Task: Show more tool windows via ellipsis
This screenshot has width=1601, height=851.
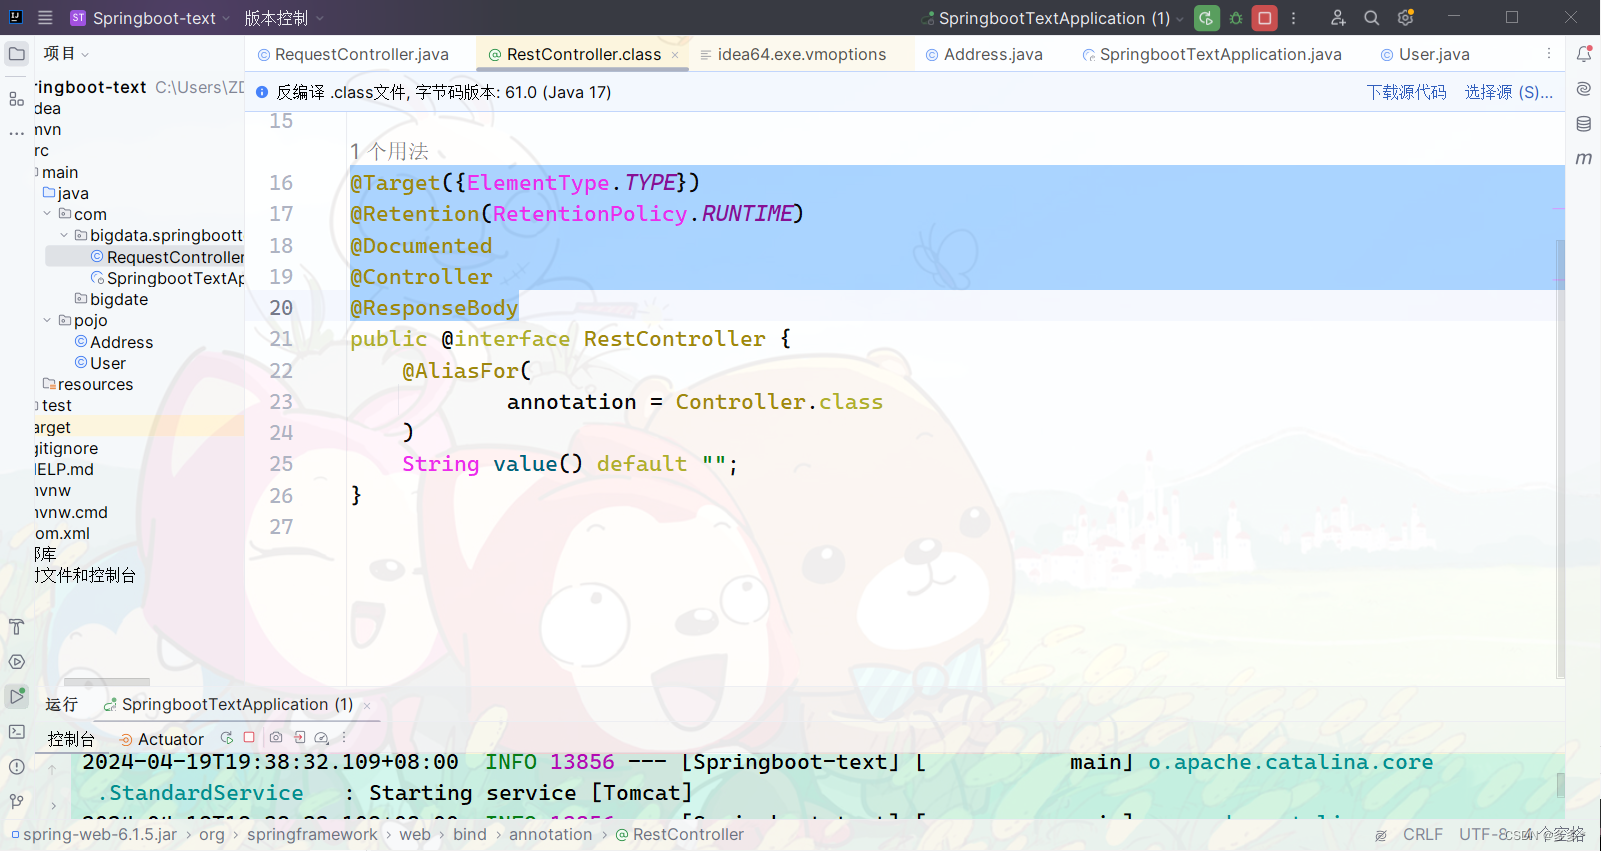Action: point(17,132)
